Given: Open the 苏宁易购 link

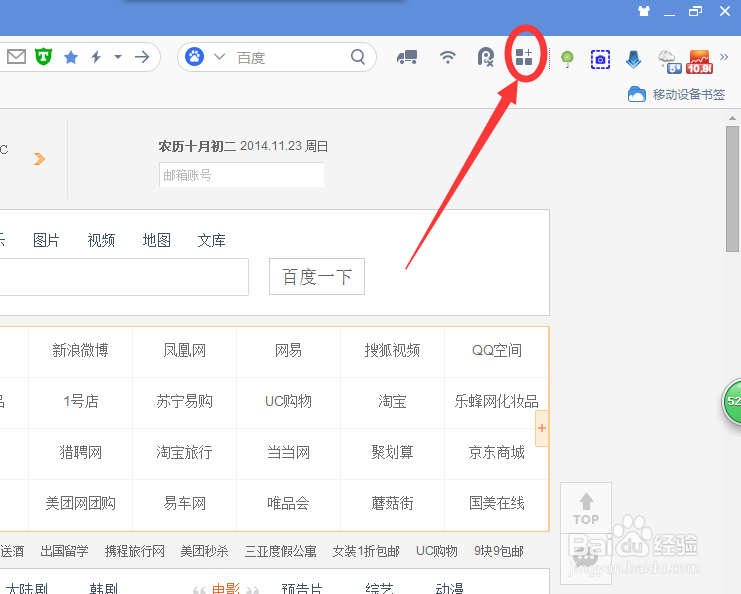Looking at the screenshot, I should [x=184, y=401].
